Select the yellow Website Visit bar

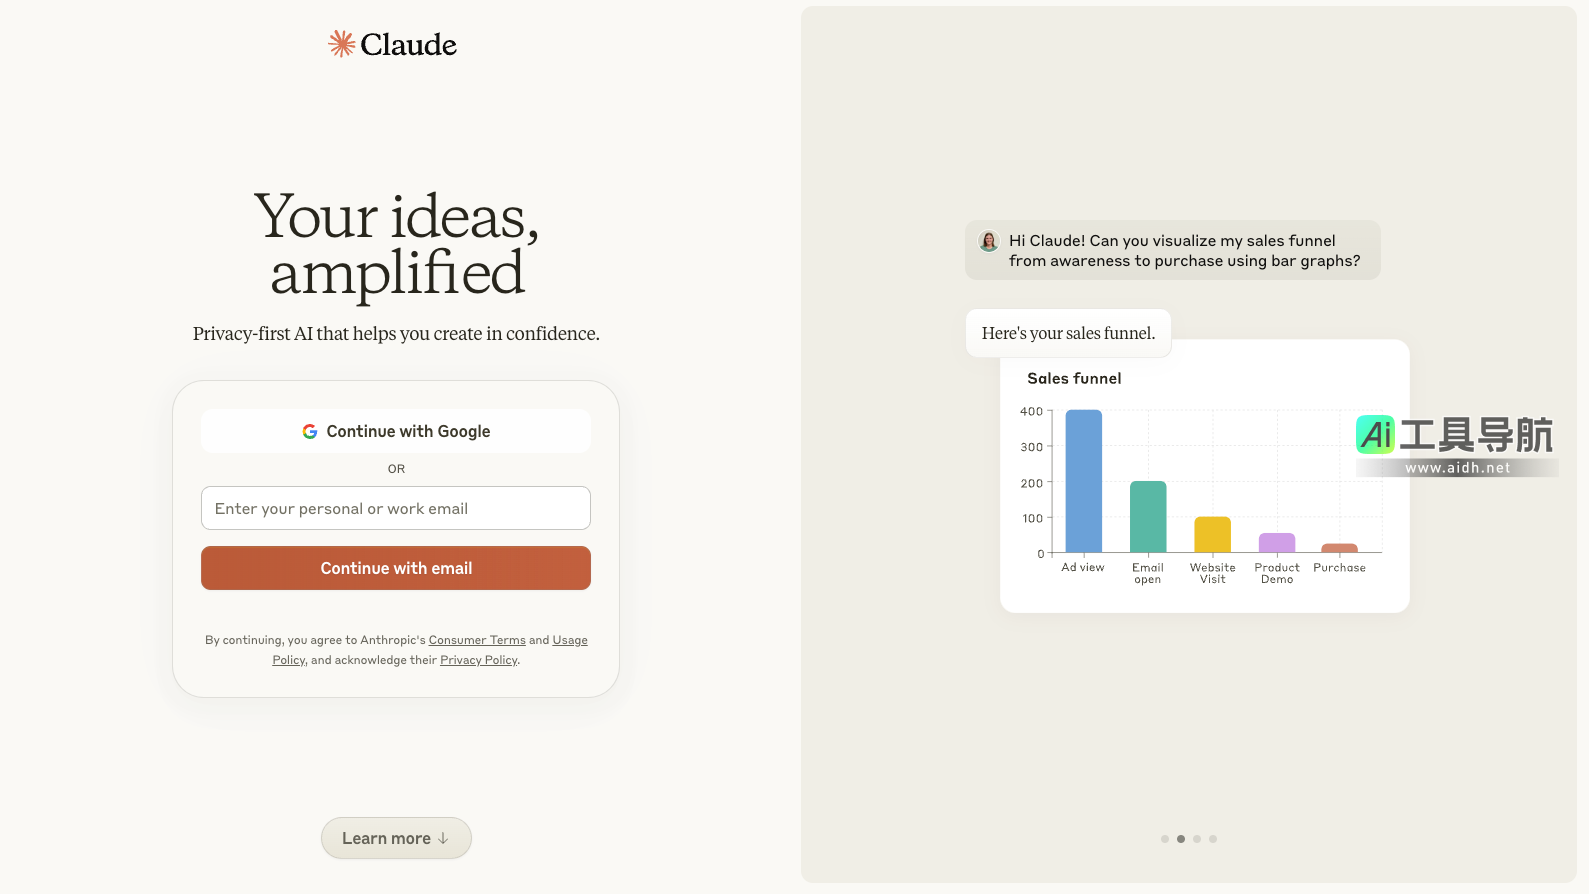1212,534
